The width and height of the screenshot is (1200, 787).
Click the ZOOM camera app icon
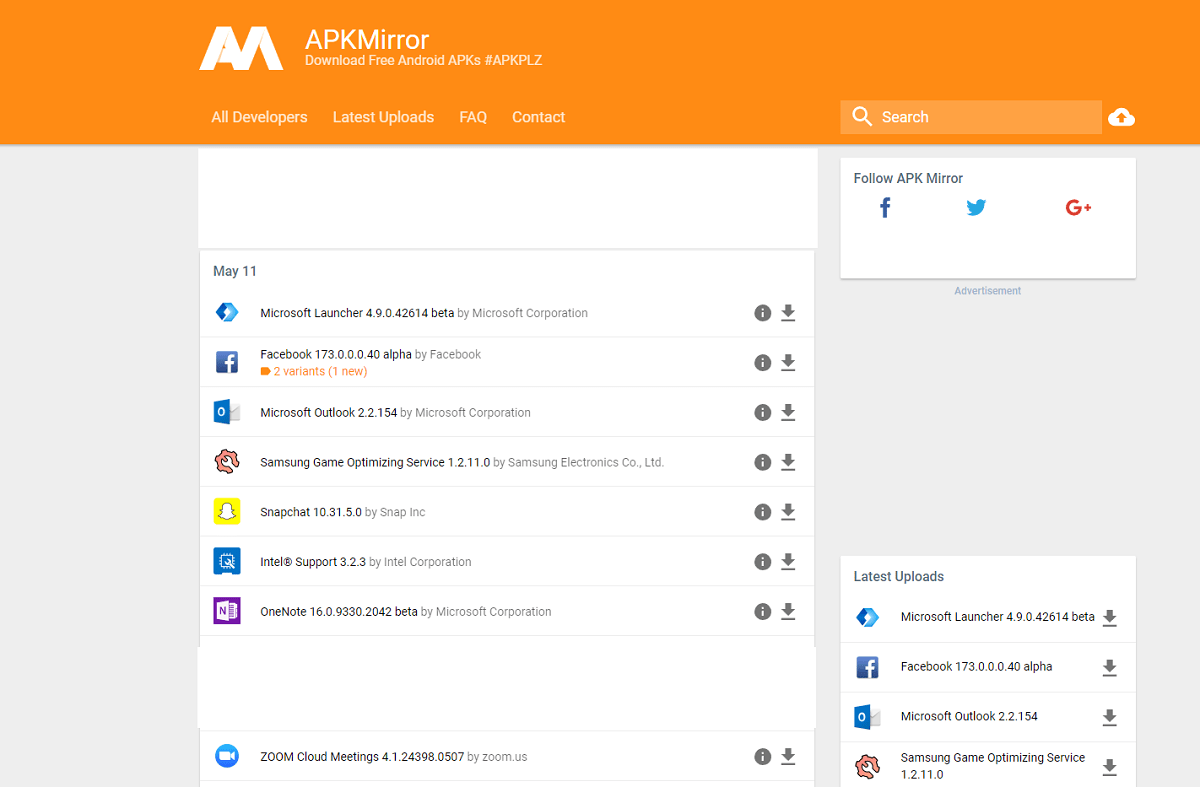227,756
